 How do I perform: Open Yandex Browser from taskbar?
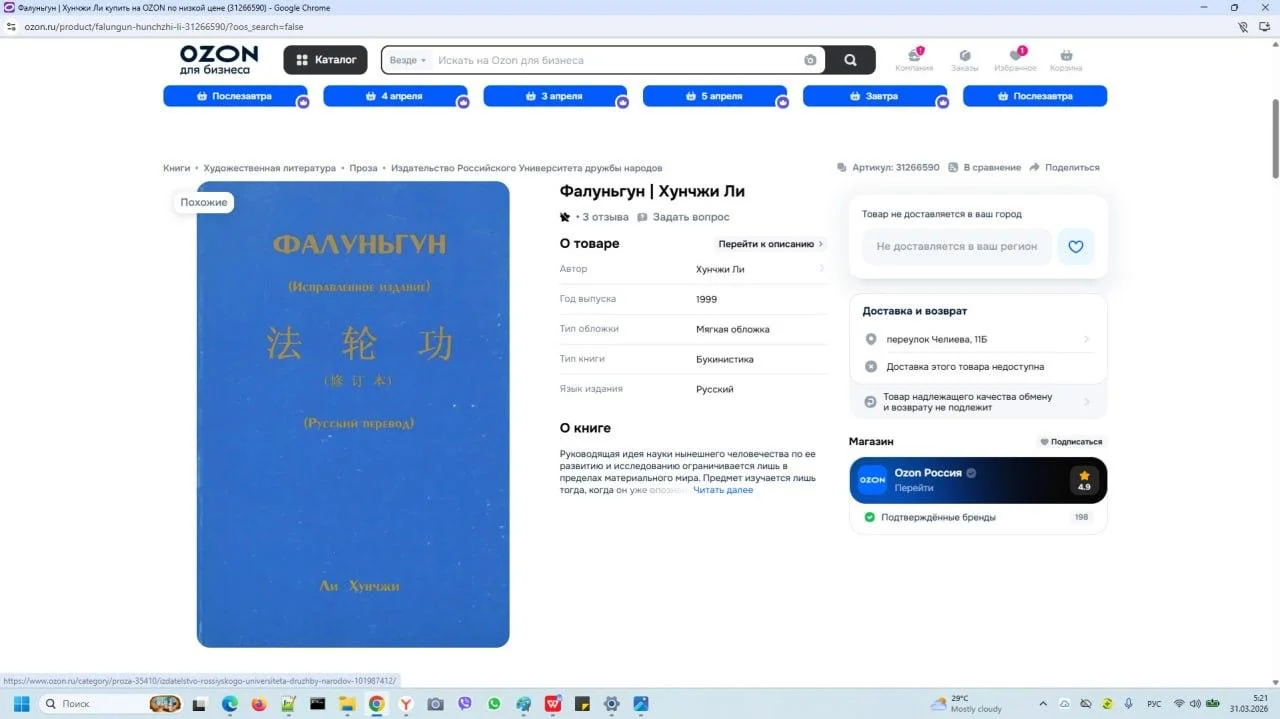(405, 704)
